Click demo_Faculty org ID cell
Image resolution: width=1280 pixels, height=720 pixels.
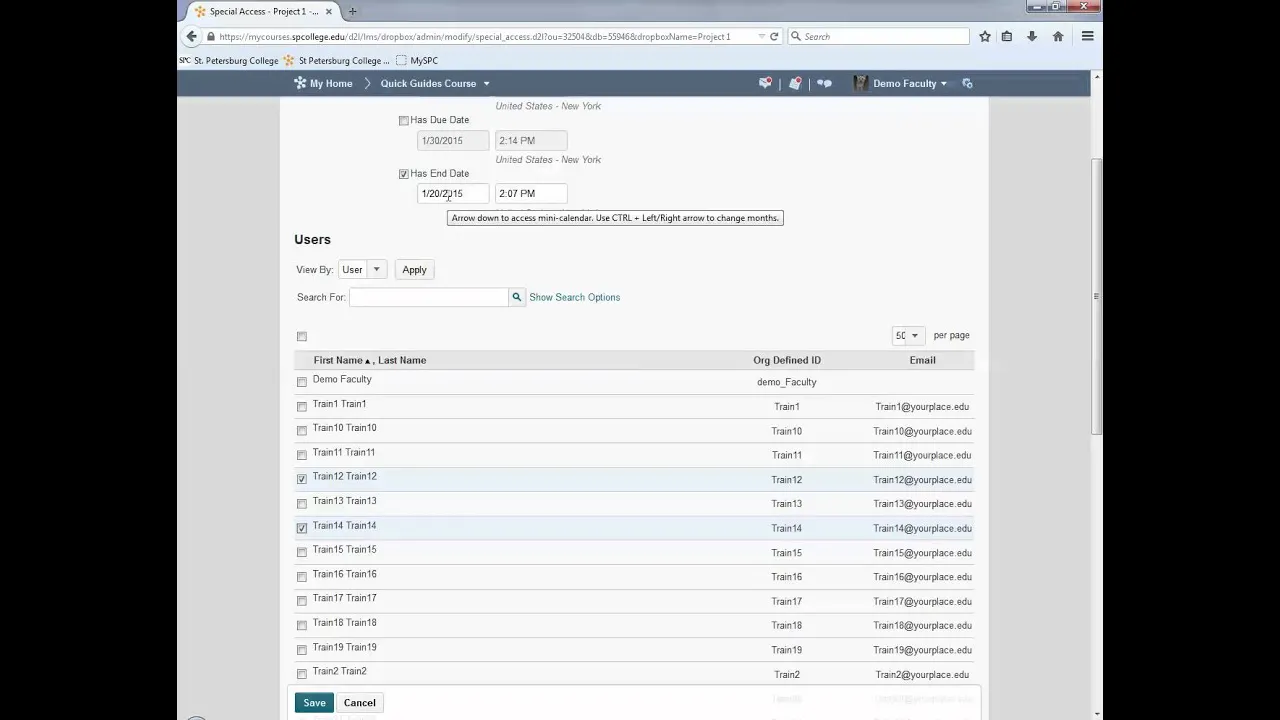pos(787,382)
